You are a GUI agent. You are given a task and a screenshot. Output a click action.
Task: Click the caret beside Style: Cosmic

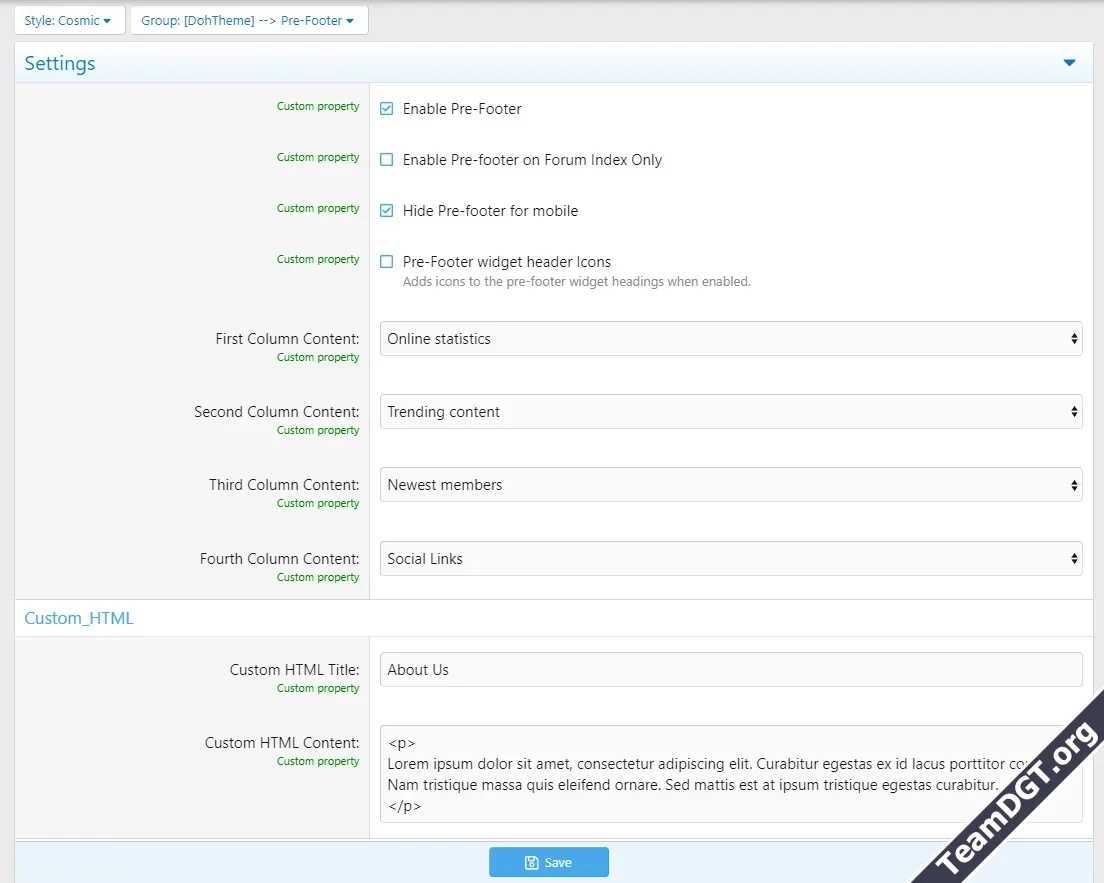(107, 21)
